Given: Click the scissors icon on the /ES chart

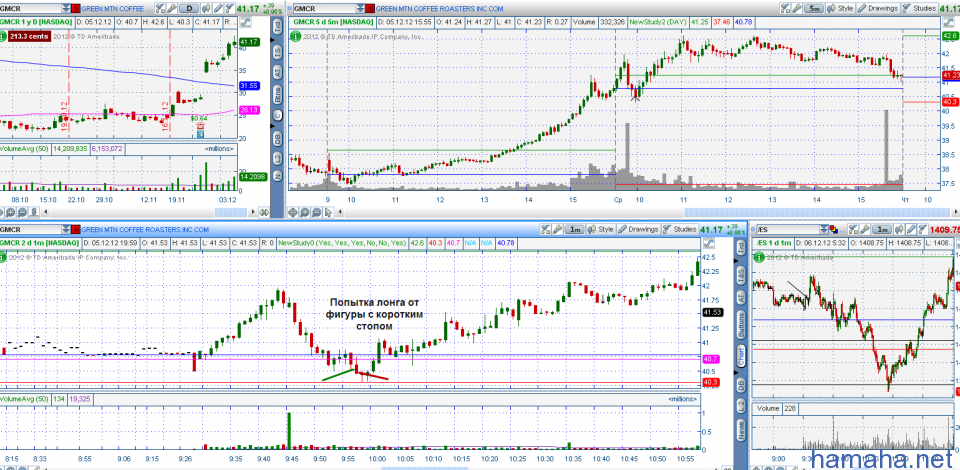Looking at the screenshot, I should point(853,229).
